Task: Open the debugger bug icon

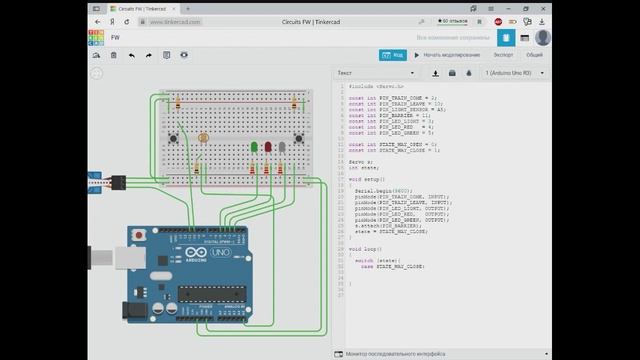Action: 469,73
